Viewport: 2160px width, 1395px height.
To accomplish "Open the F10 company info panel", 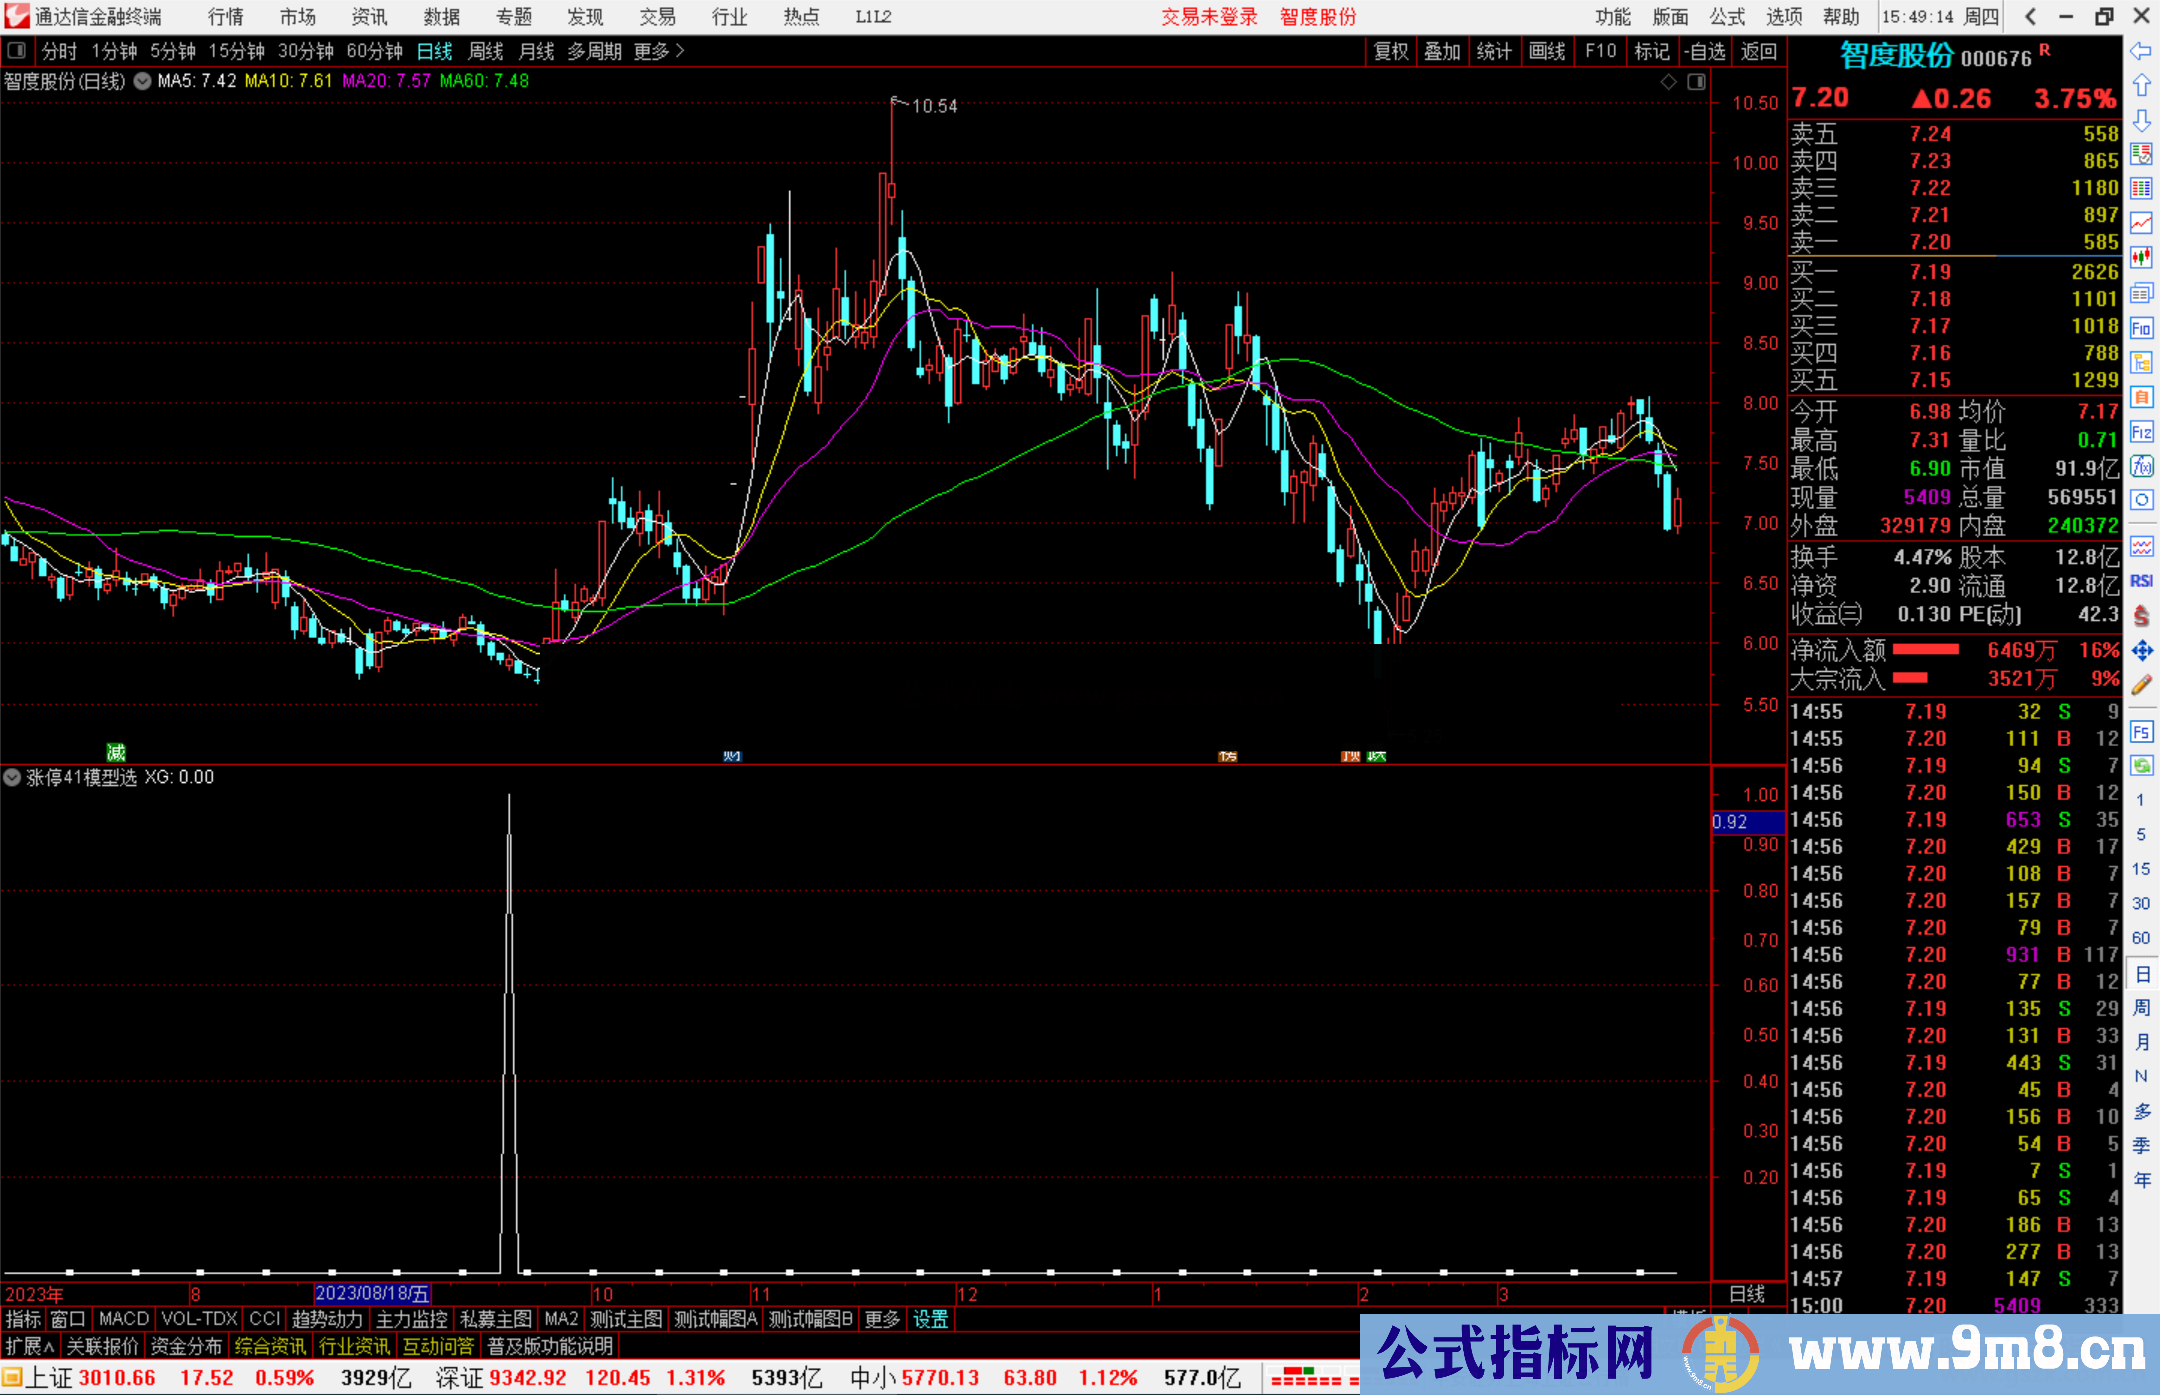I will [x=1601, y=51].
